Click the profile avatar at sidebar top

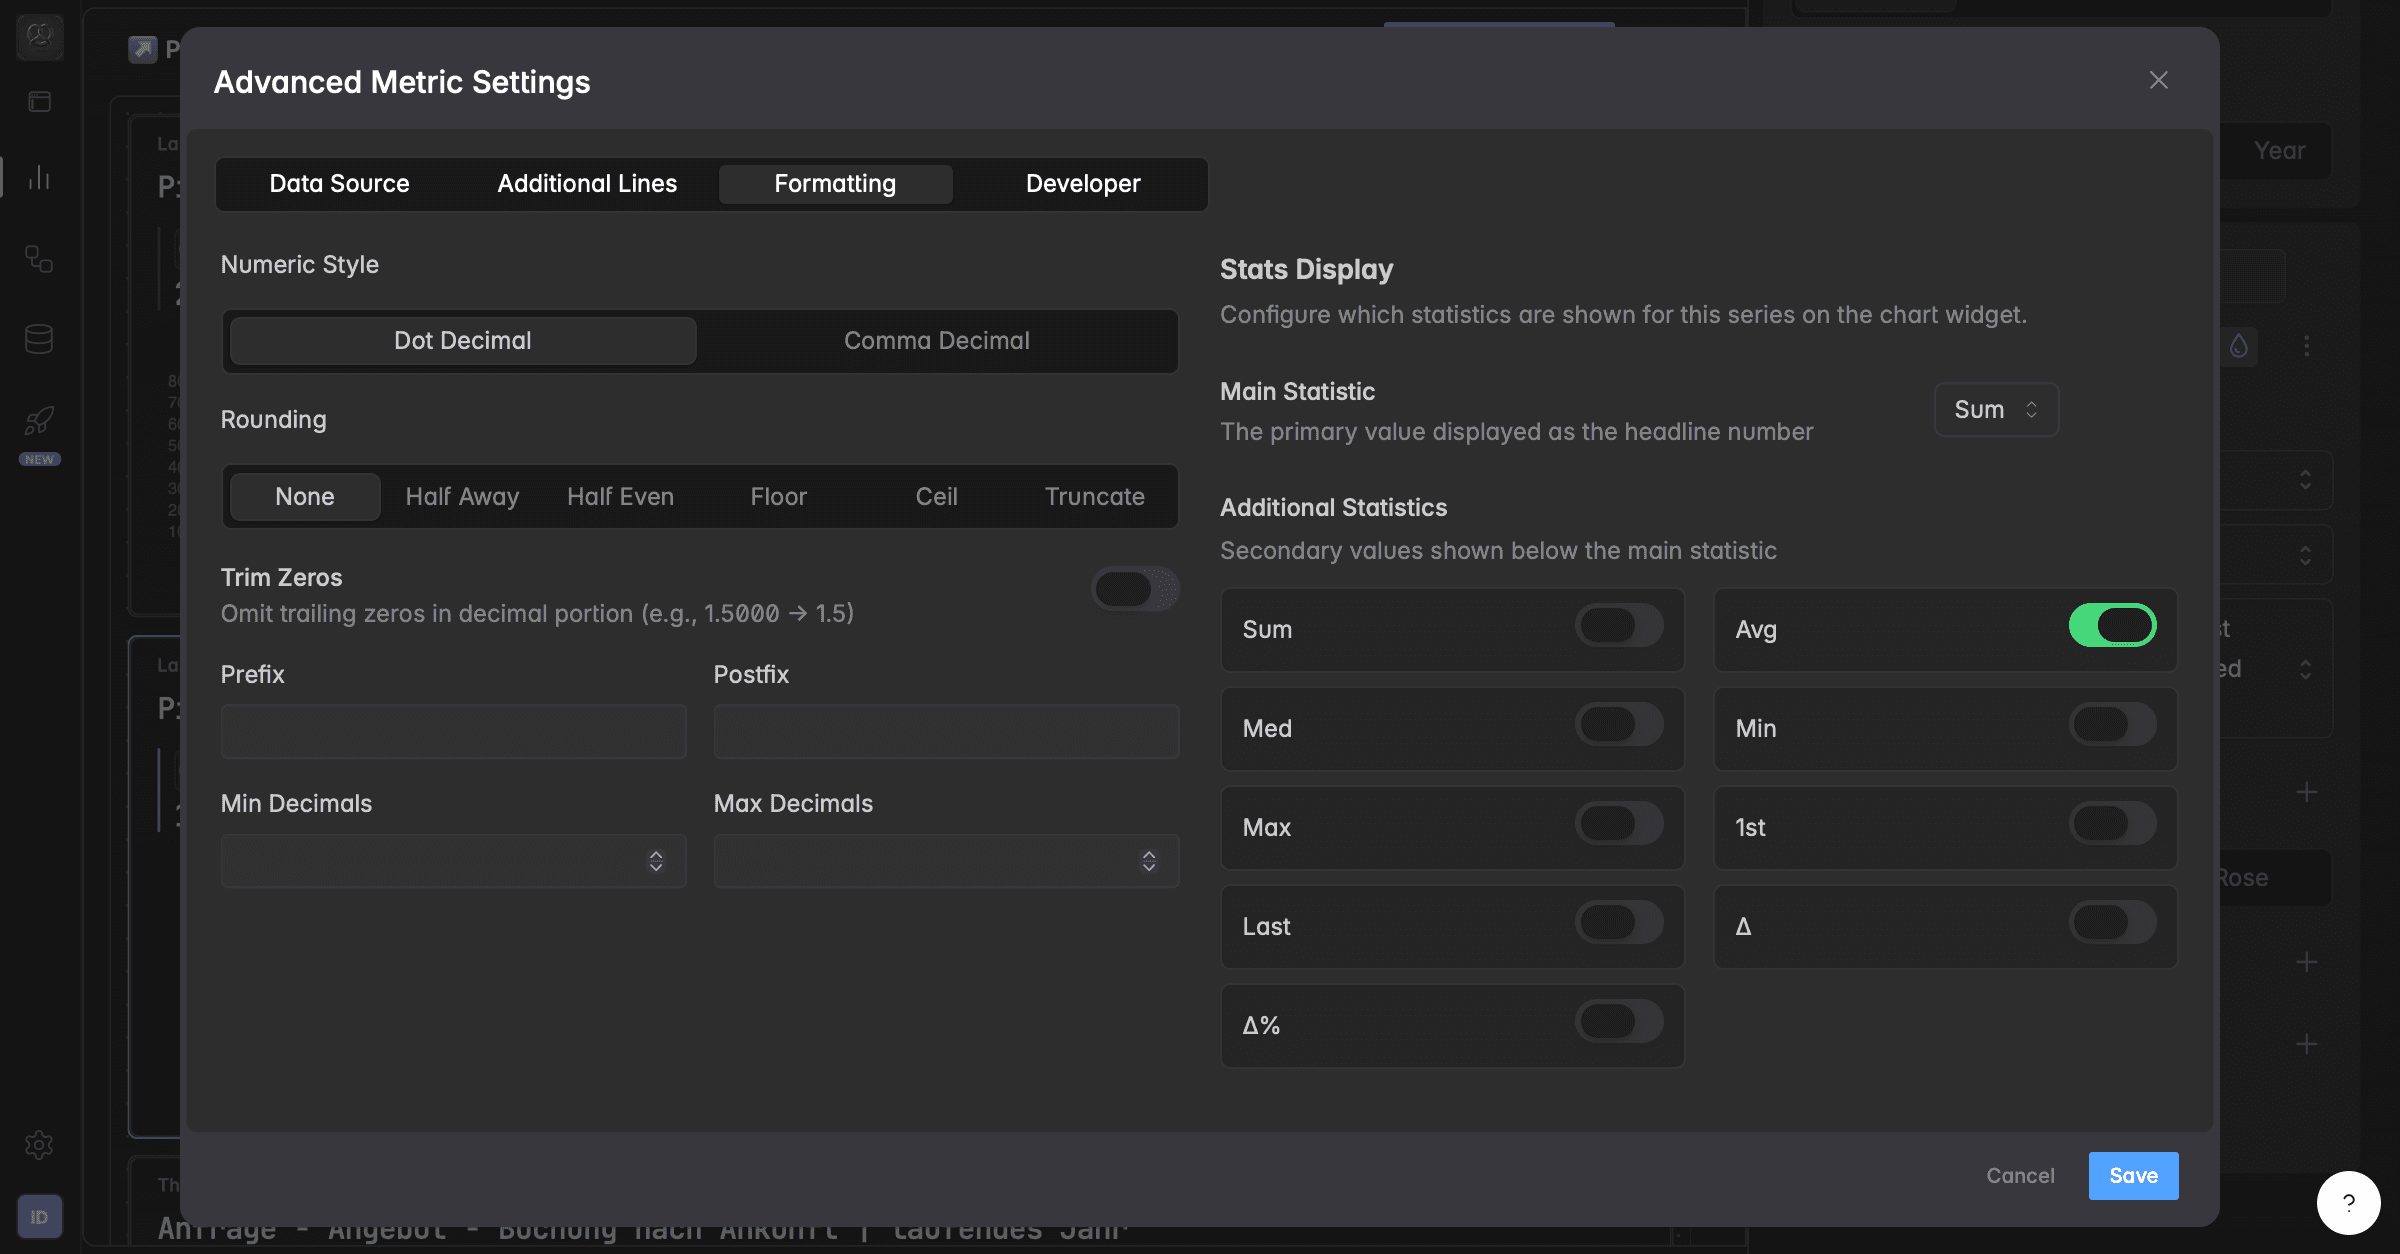tap(39, 37)
